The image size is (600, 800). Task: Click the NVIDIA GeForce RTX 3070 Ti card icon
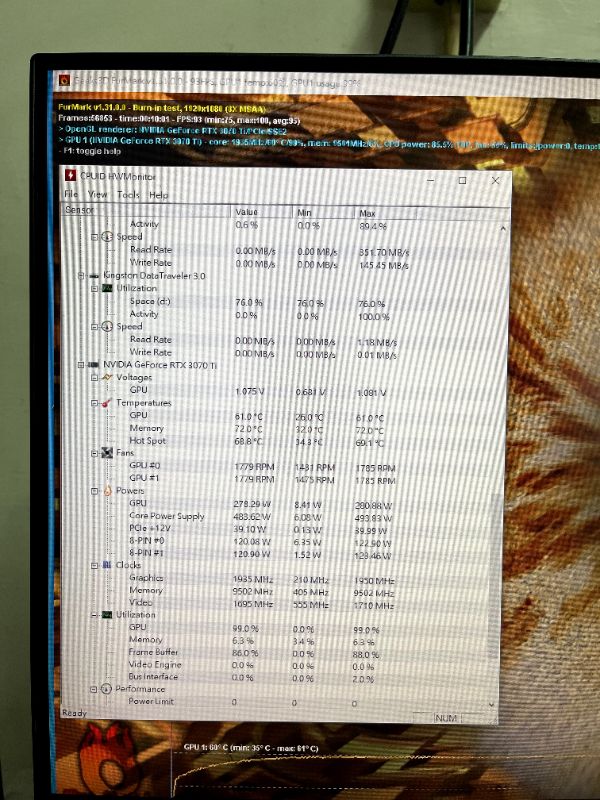click(x=93, y=364)
